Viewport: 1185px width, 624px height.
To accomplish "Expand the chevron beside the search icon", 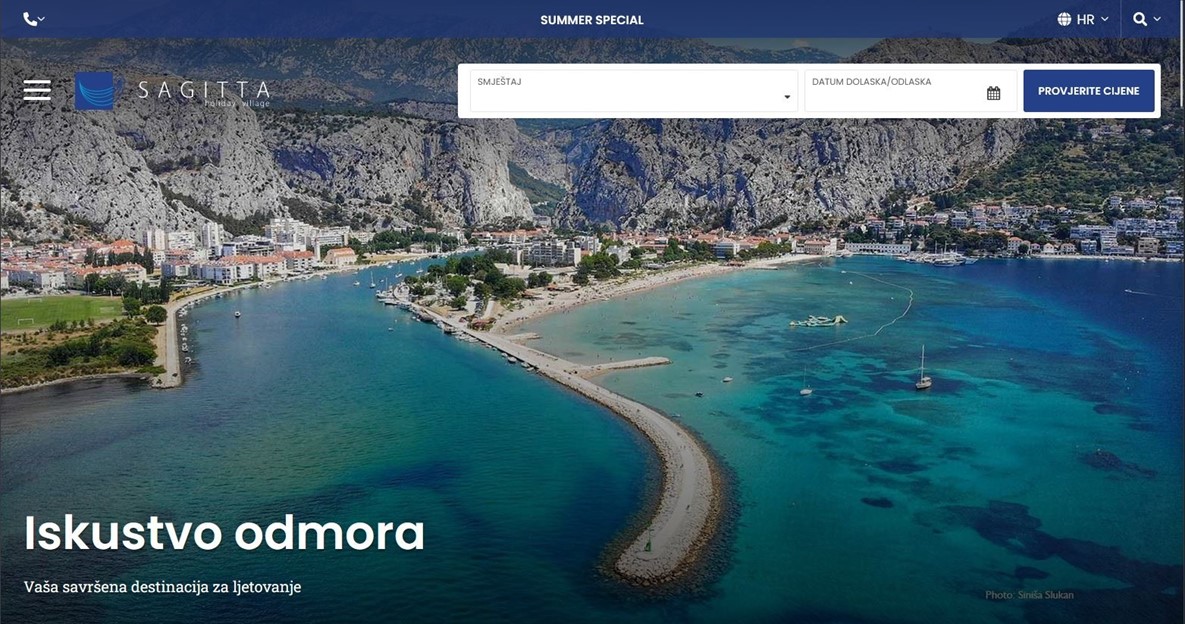I will point(1157,20).
